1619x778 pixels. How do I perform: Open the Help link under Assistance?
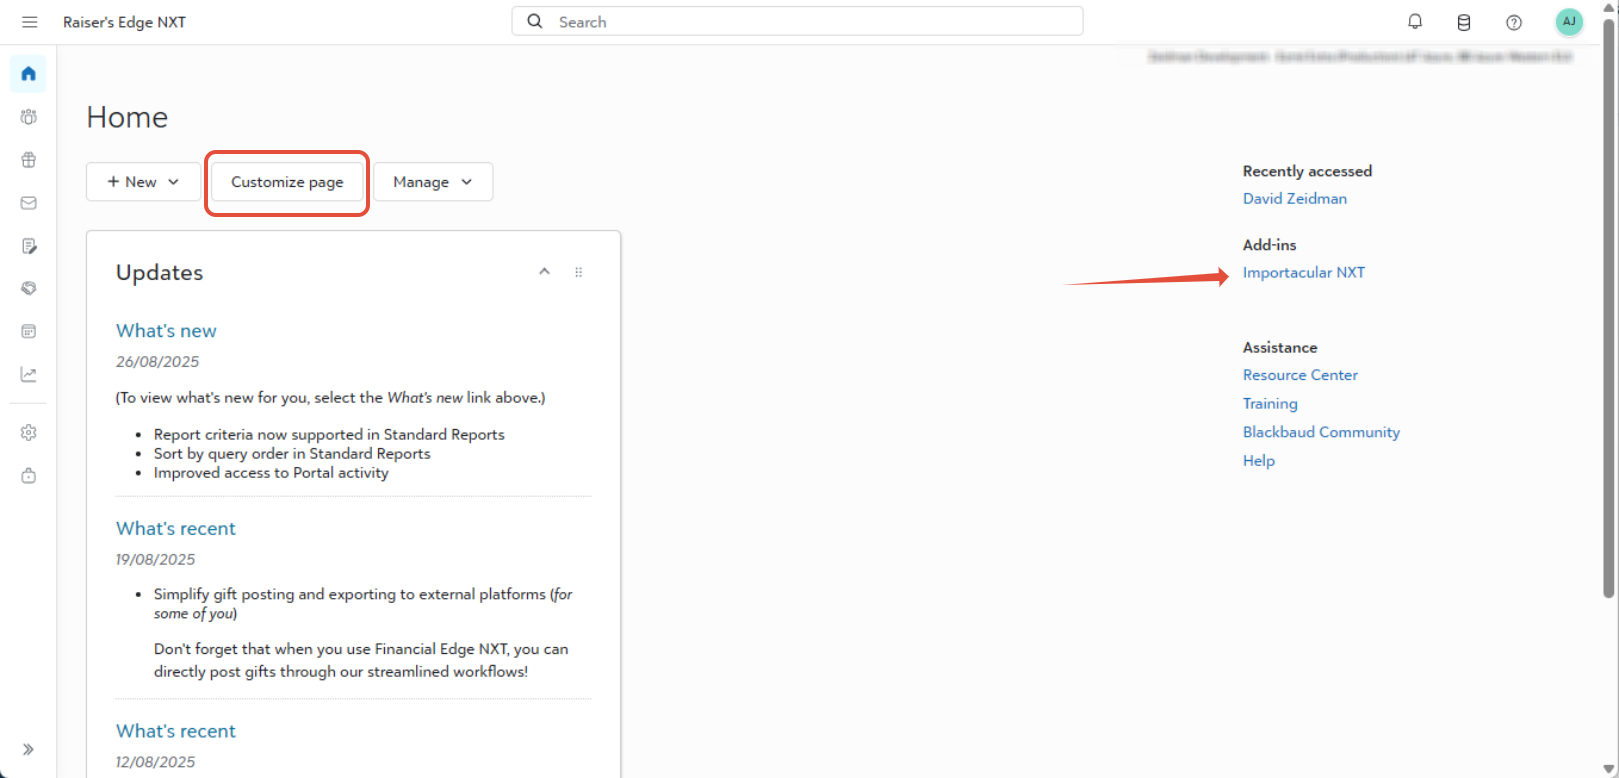[1259, 461]
